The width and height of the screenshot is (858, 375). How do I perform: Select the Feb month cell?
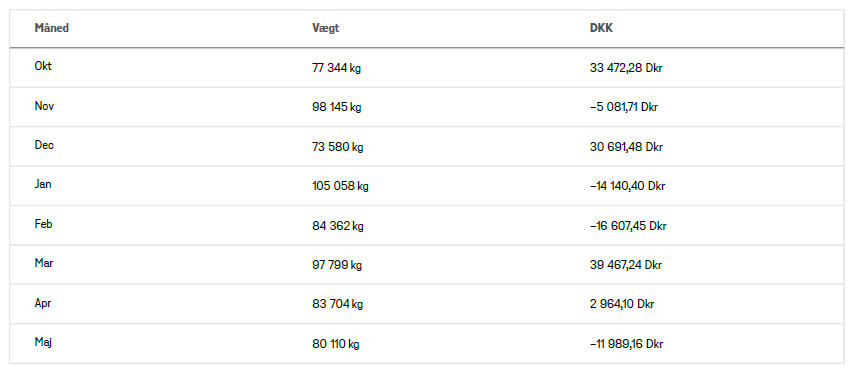(44, 224)
